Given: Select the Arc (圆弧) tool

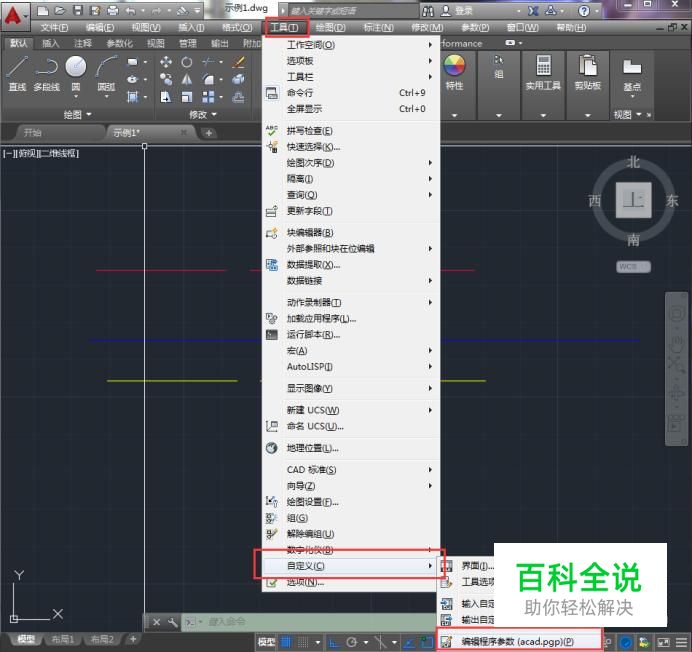Looking at the screenshot, I should tap(107, 73).
